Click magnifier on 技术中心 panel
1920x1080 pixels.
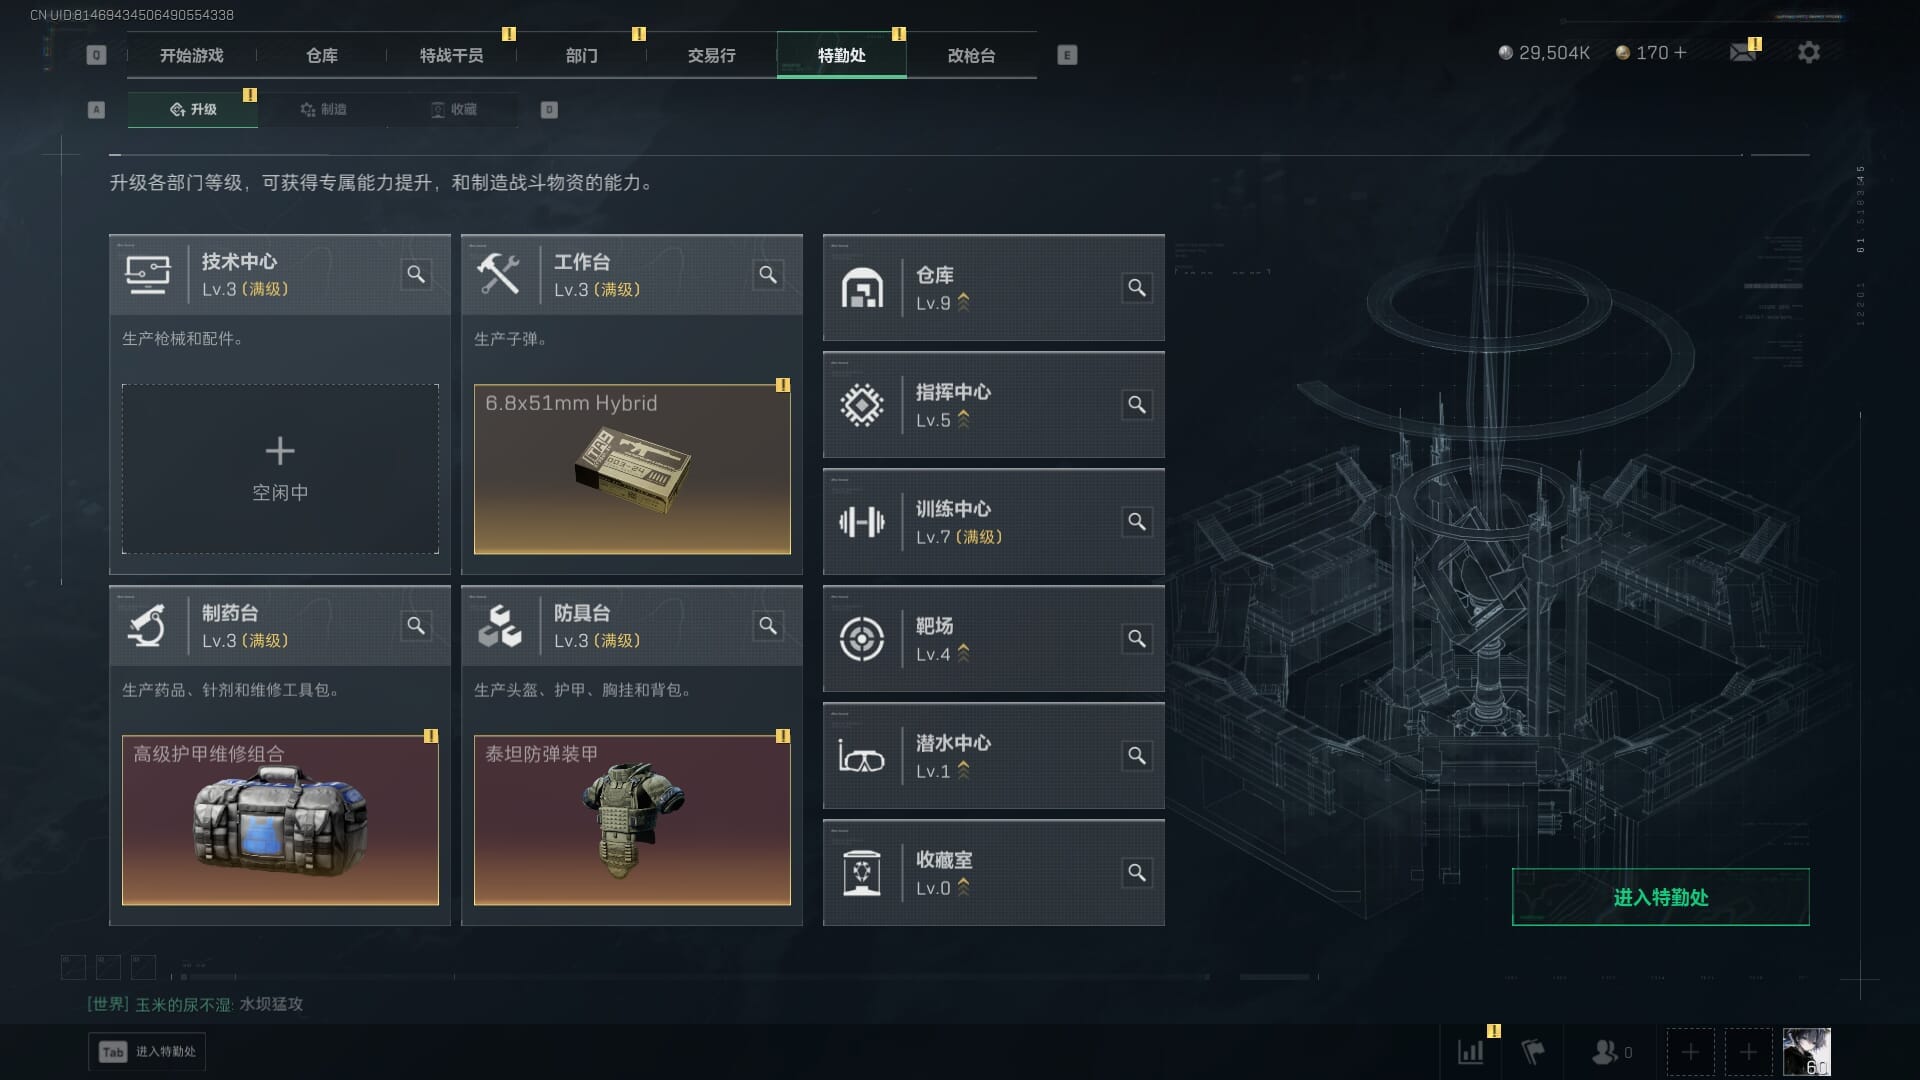[x=416, y=274]
